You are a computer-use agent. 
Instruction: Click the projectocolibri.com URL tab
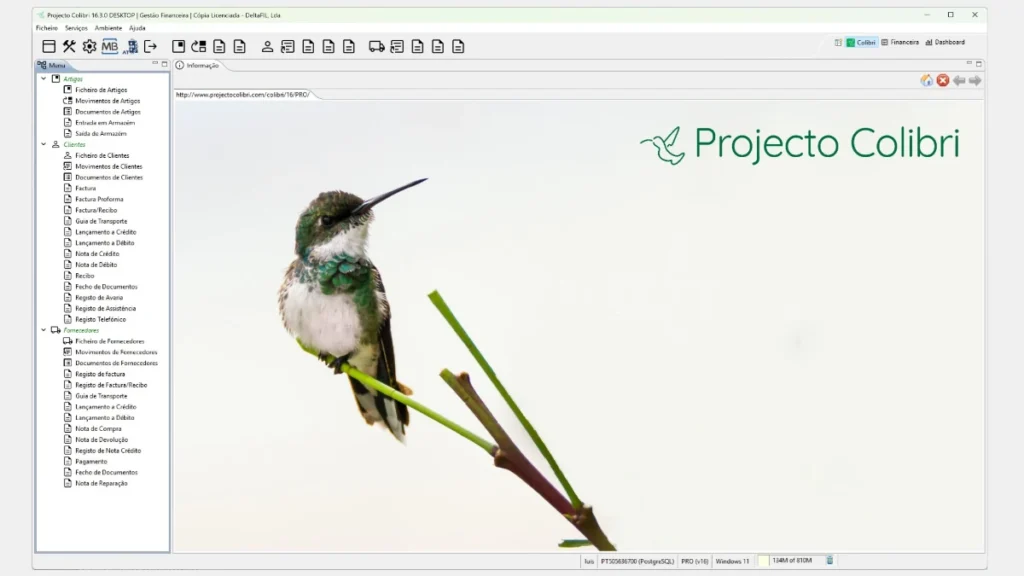[x=243, y=95]
